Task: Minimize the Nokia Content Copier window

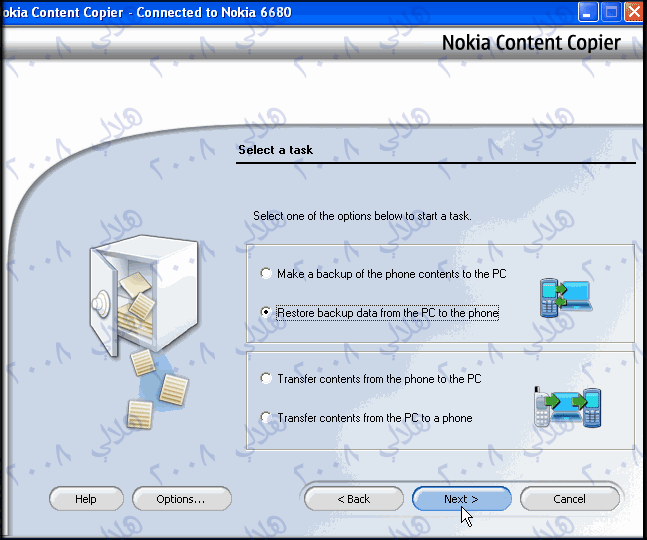Action: point(588,11)
